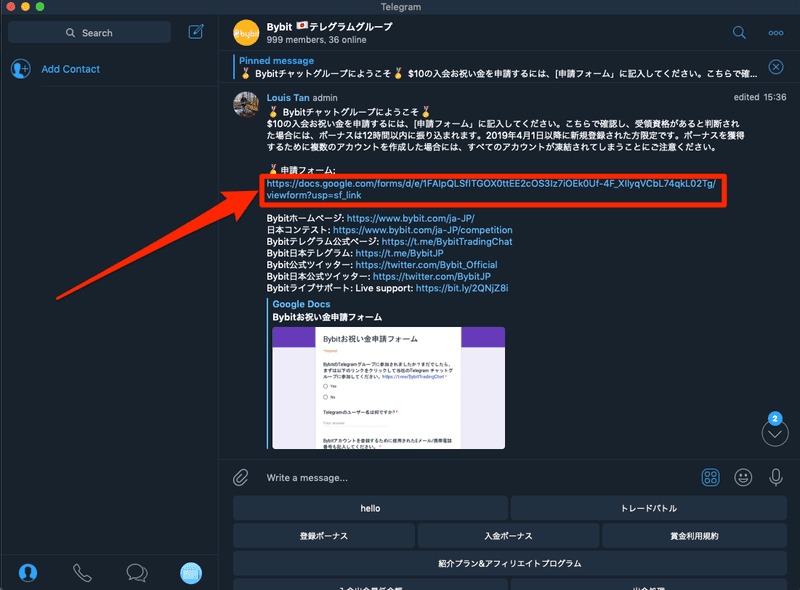
Task: Open the twitter.com/BybitJP link
Action: tap(432, 277)
